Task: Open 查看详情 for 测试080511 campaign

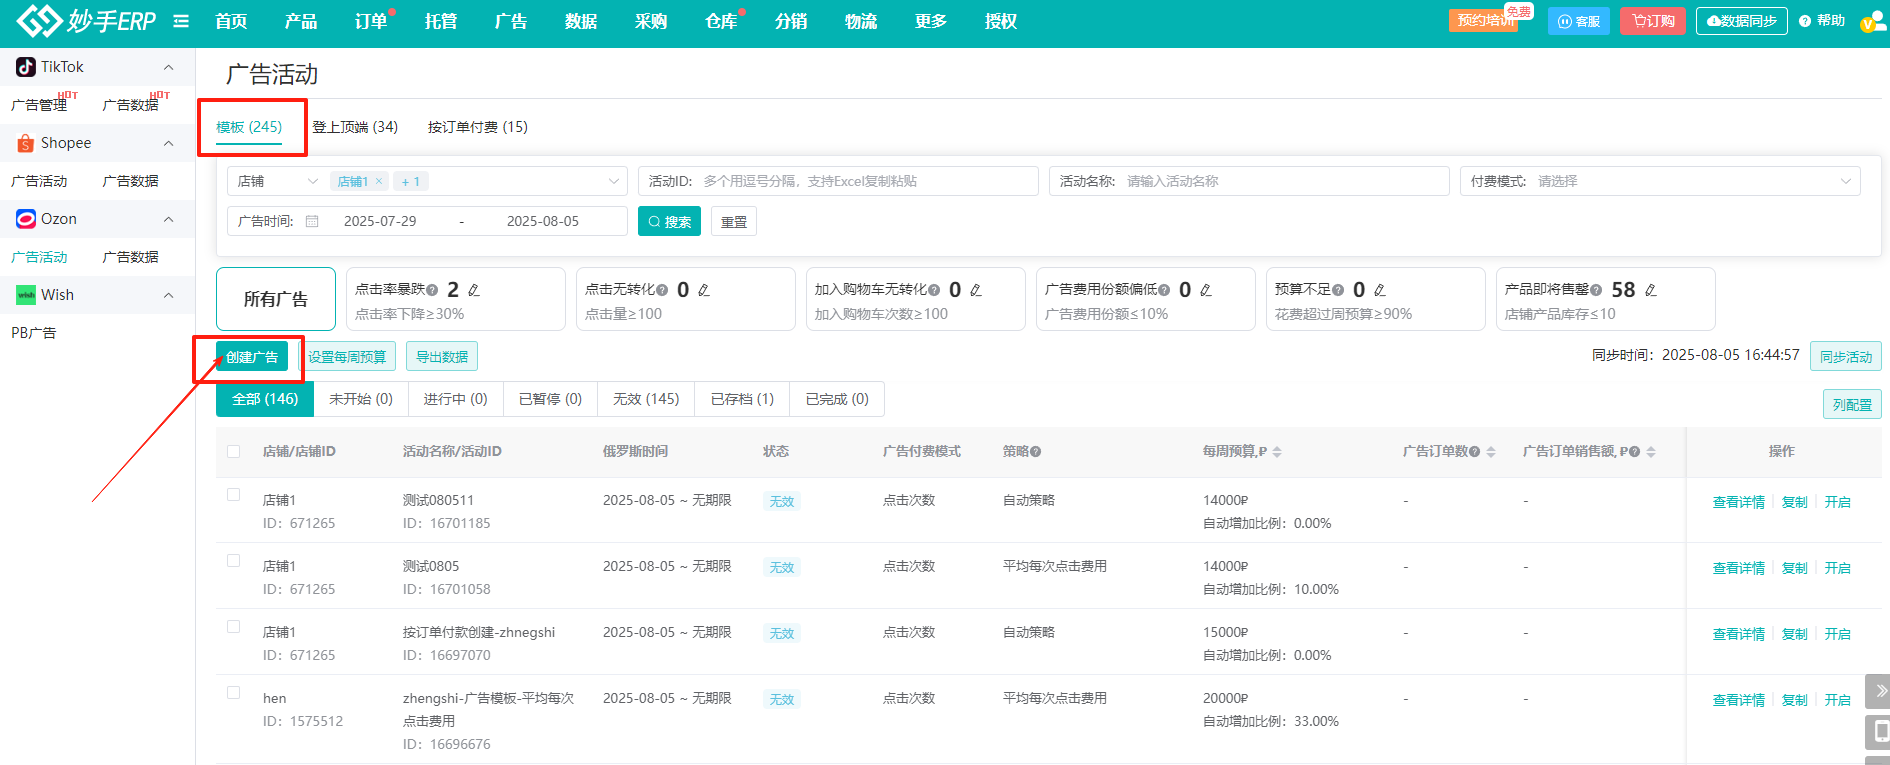Action: click(1738, 502)
